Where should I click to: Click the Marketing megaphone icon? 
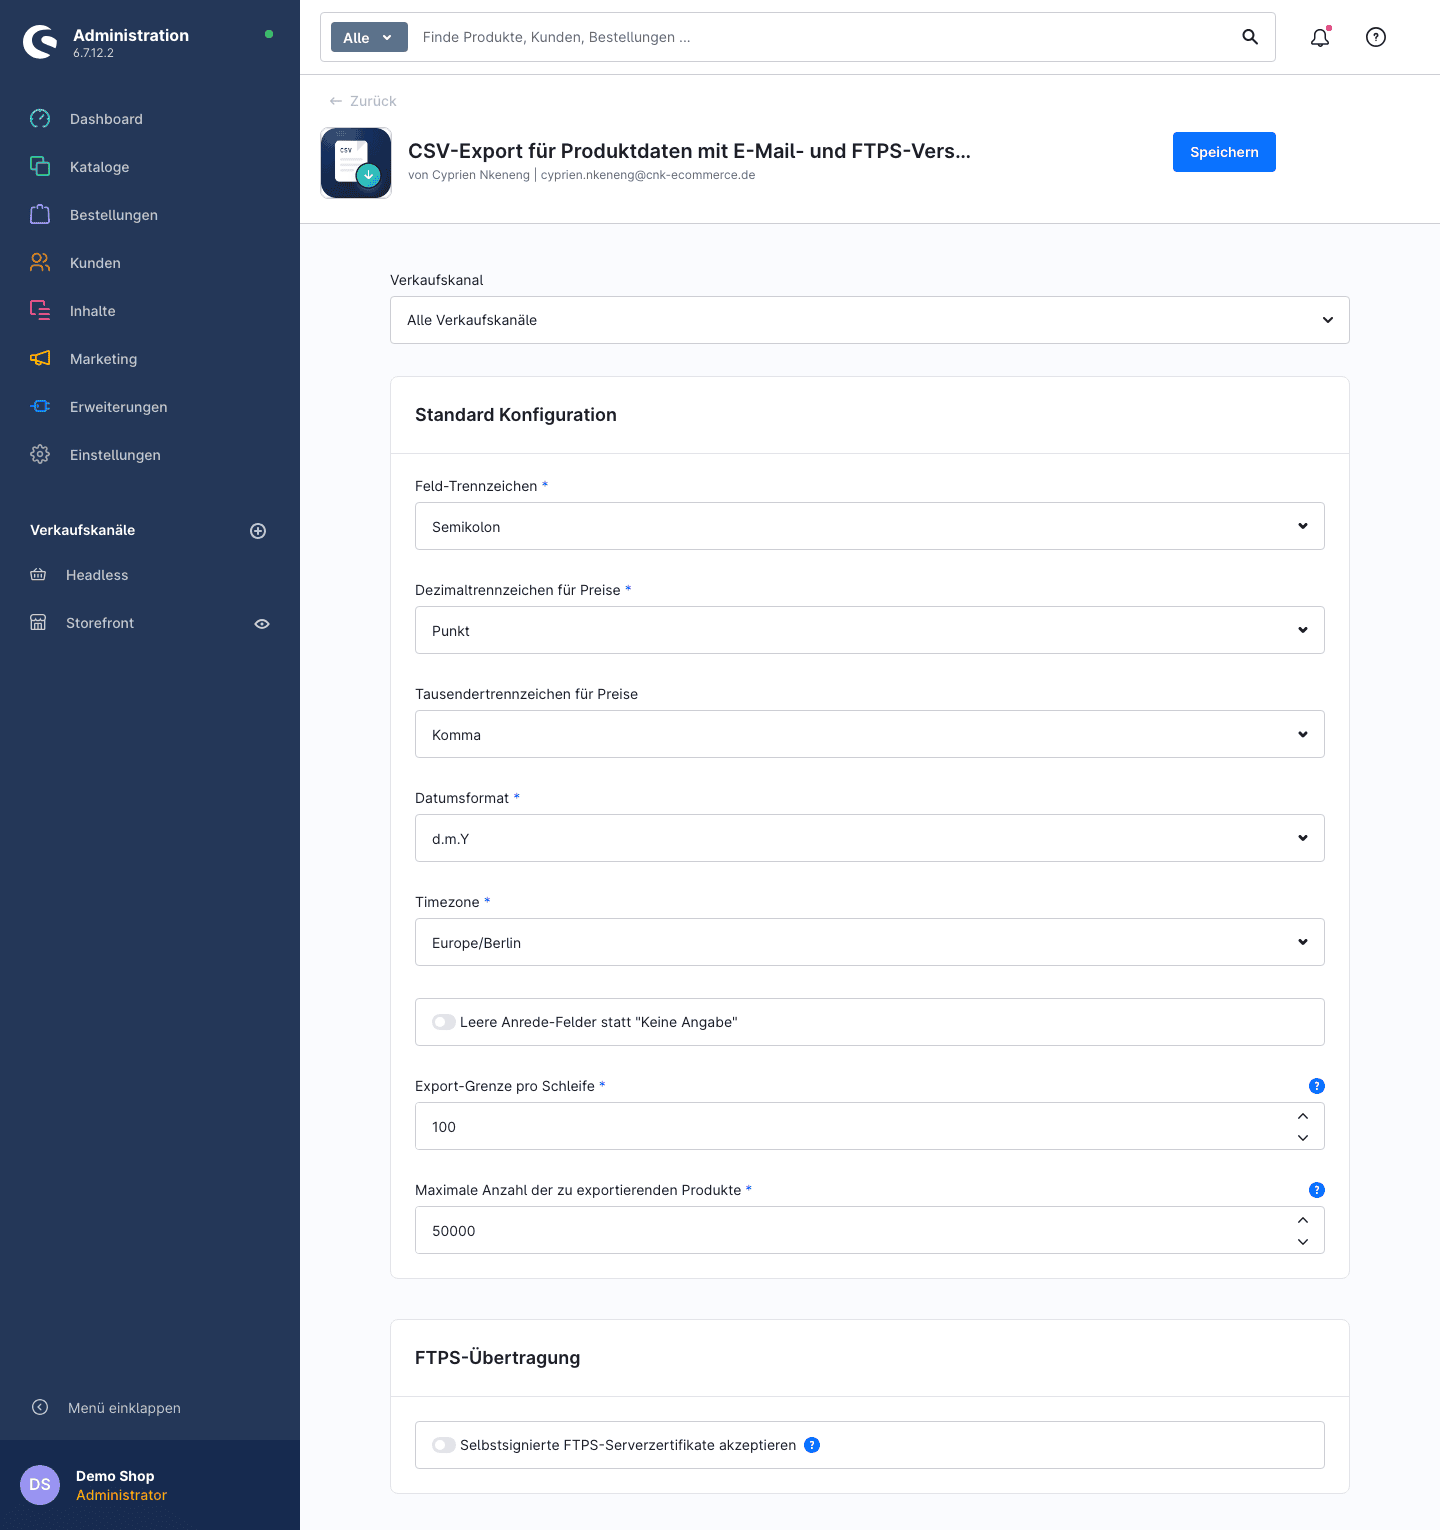pyautogui.click(x=40, y=359)
